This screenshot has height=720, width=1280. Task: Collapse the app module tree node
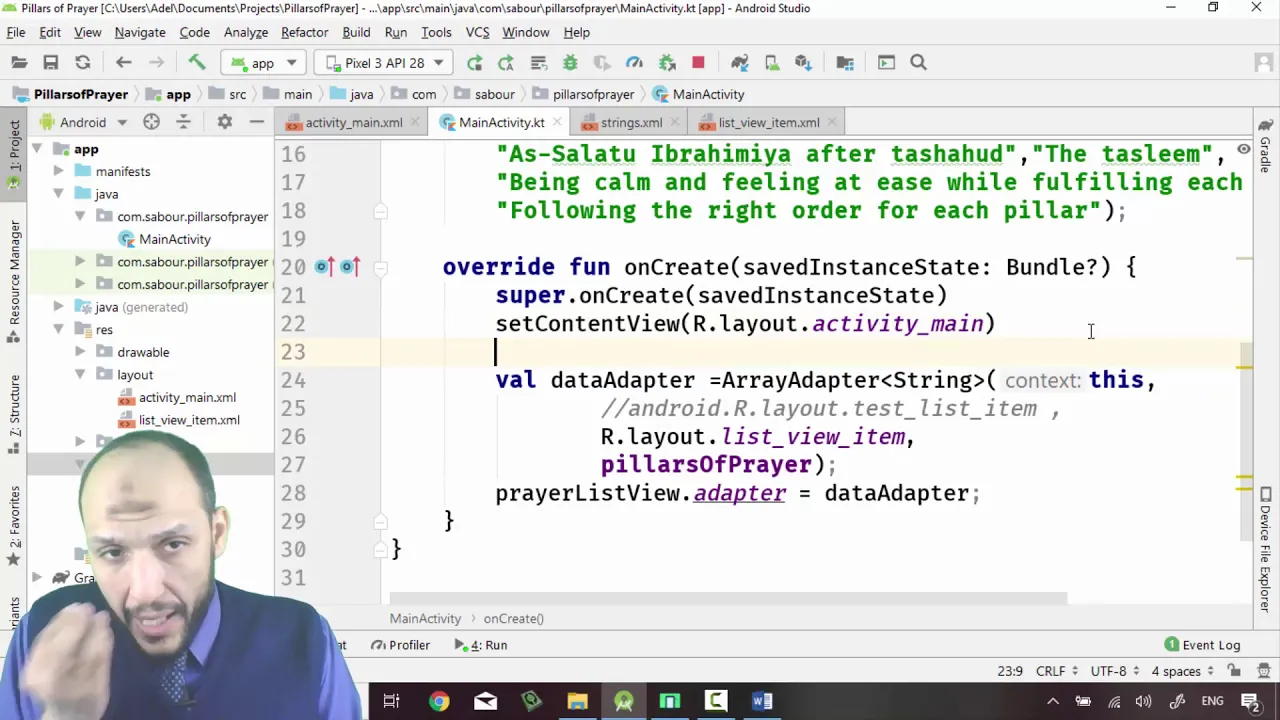pos(36,149)
